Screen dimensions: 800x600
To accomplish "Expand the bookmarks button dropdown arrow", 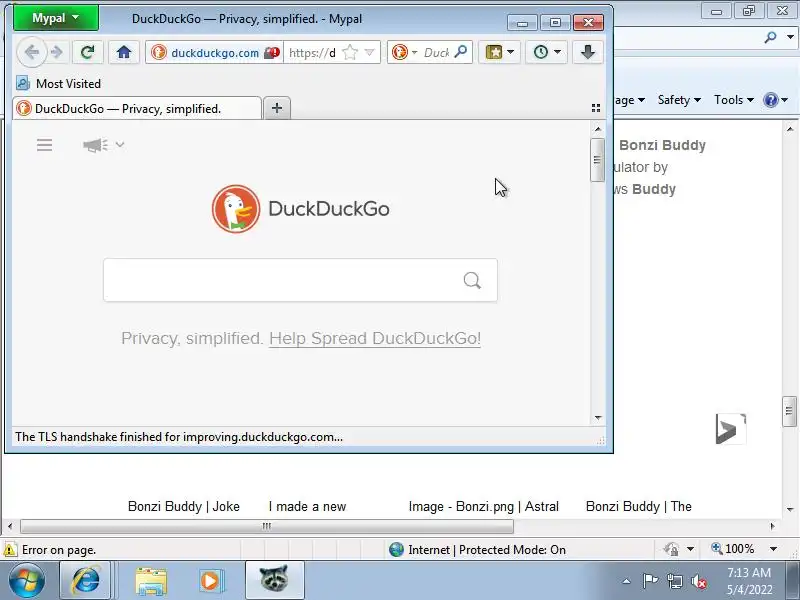I will [511, 52].
